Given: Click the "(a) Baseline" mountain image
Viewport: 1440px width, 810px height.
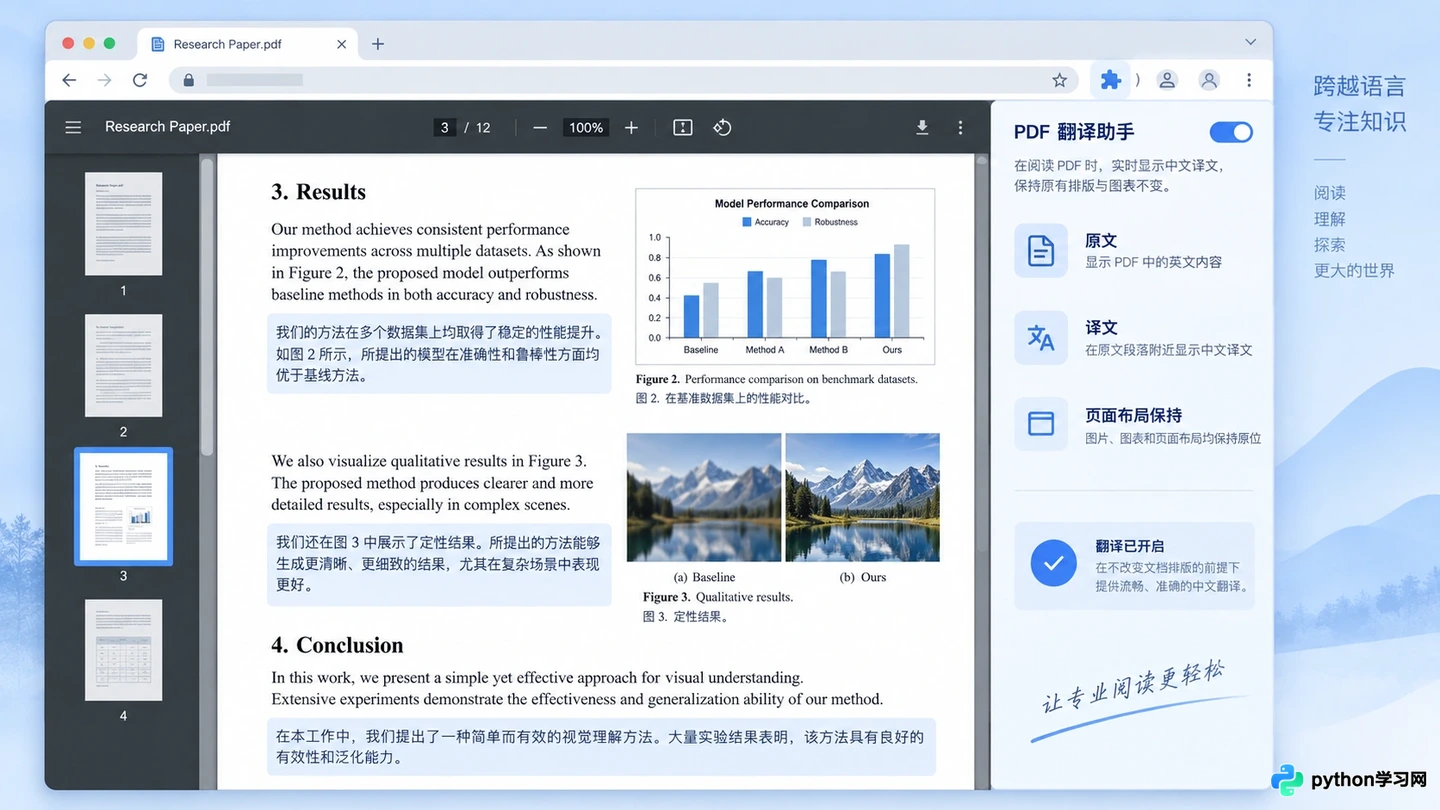Looking at the screenshot, I should (704, 497).
